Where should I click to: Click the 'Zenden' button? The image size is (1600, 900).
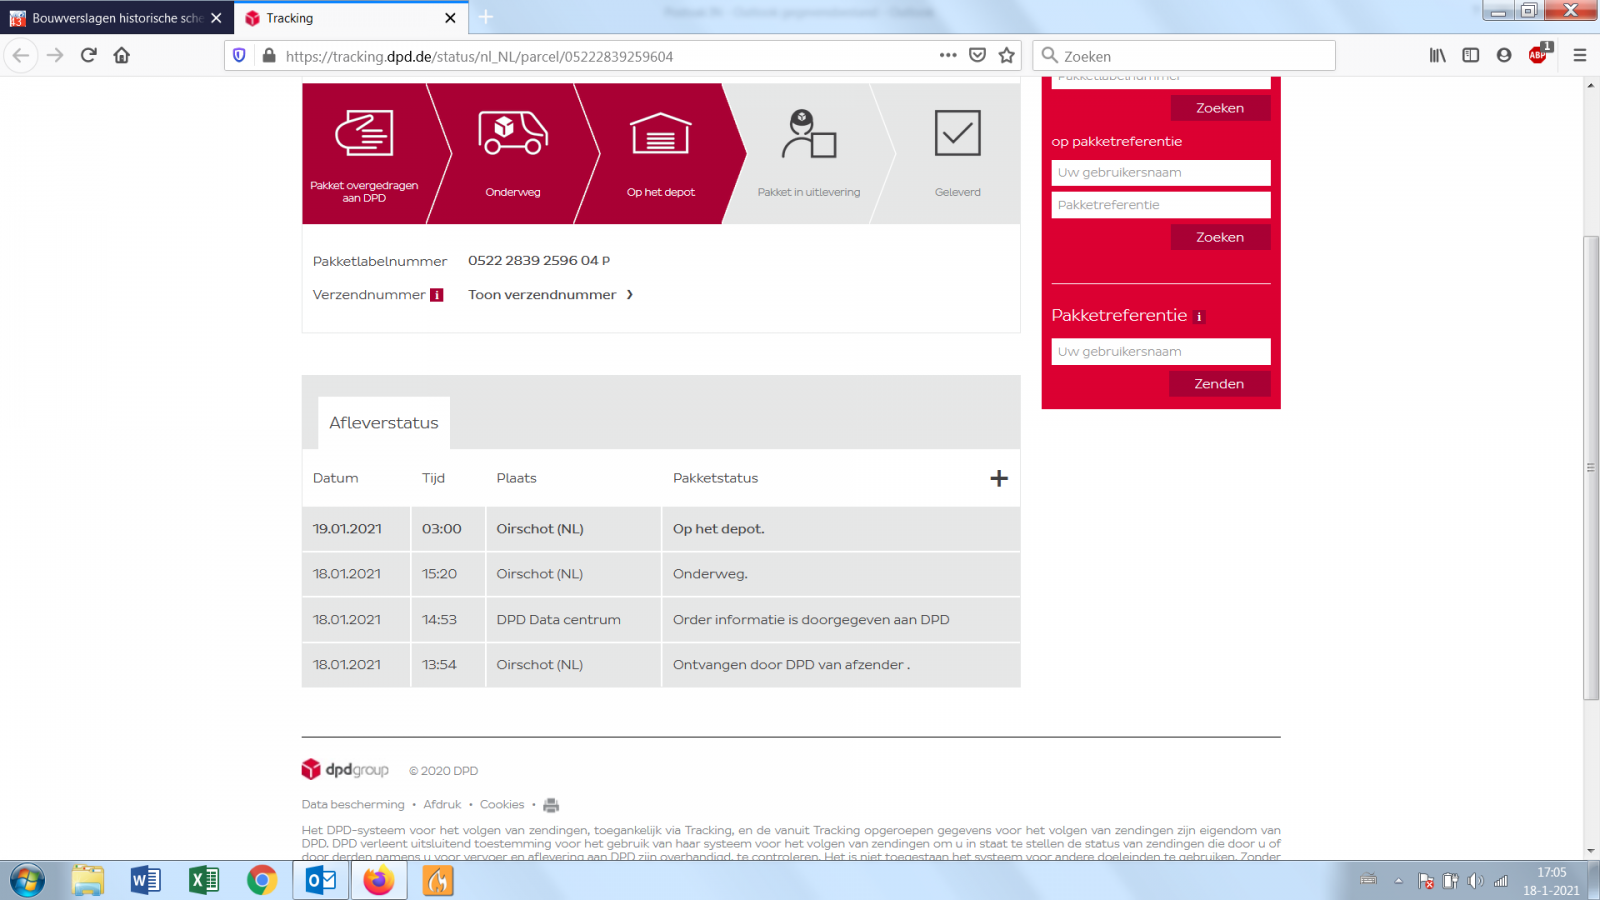(x=1220, y=384)
